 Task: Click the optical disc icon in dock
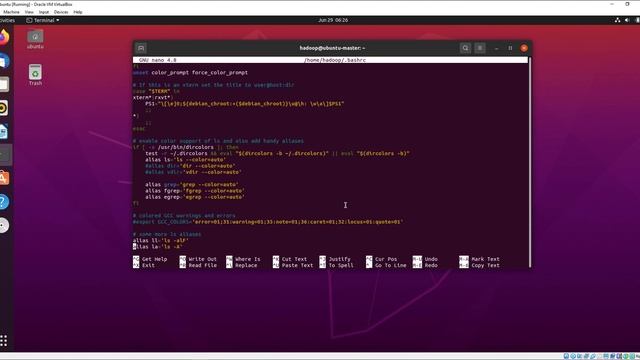click(x=3, y=225)
